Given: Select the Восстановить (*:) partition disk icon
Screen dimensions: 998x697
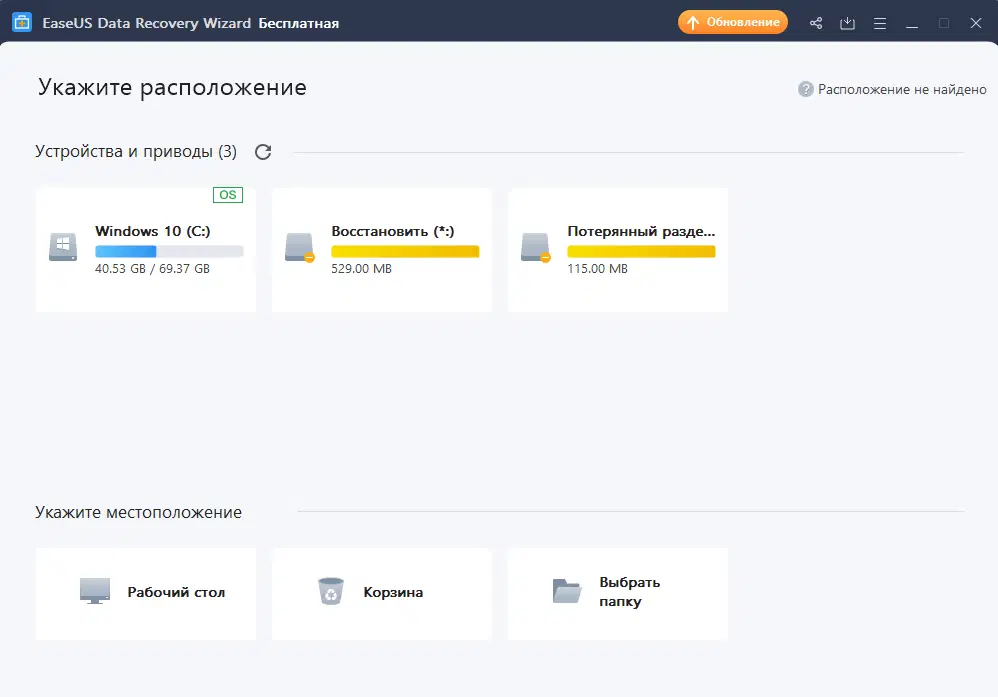Looking at the screenshot, I should pyautogui.click(x=299, y=247).
